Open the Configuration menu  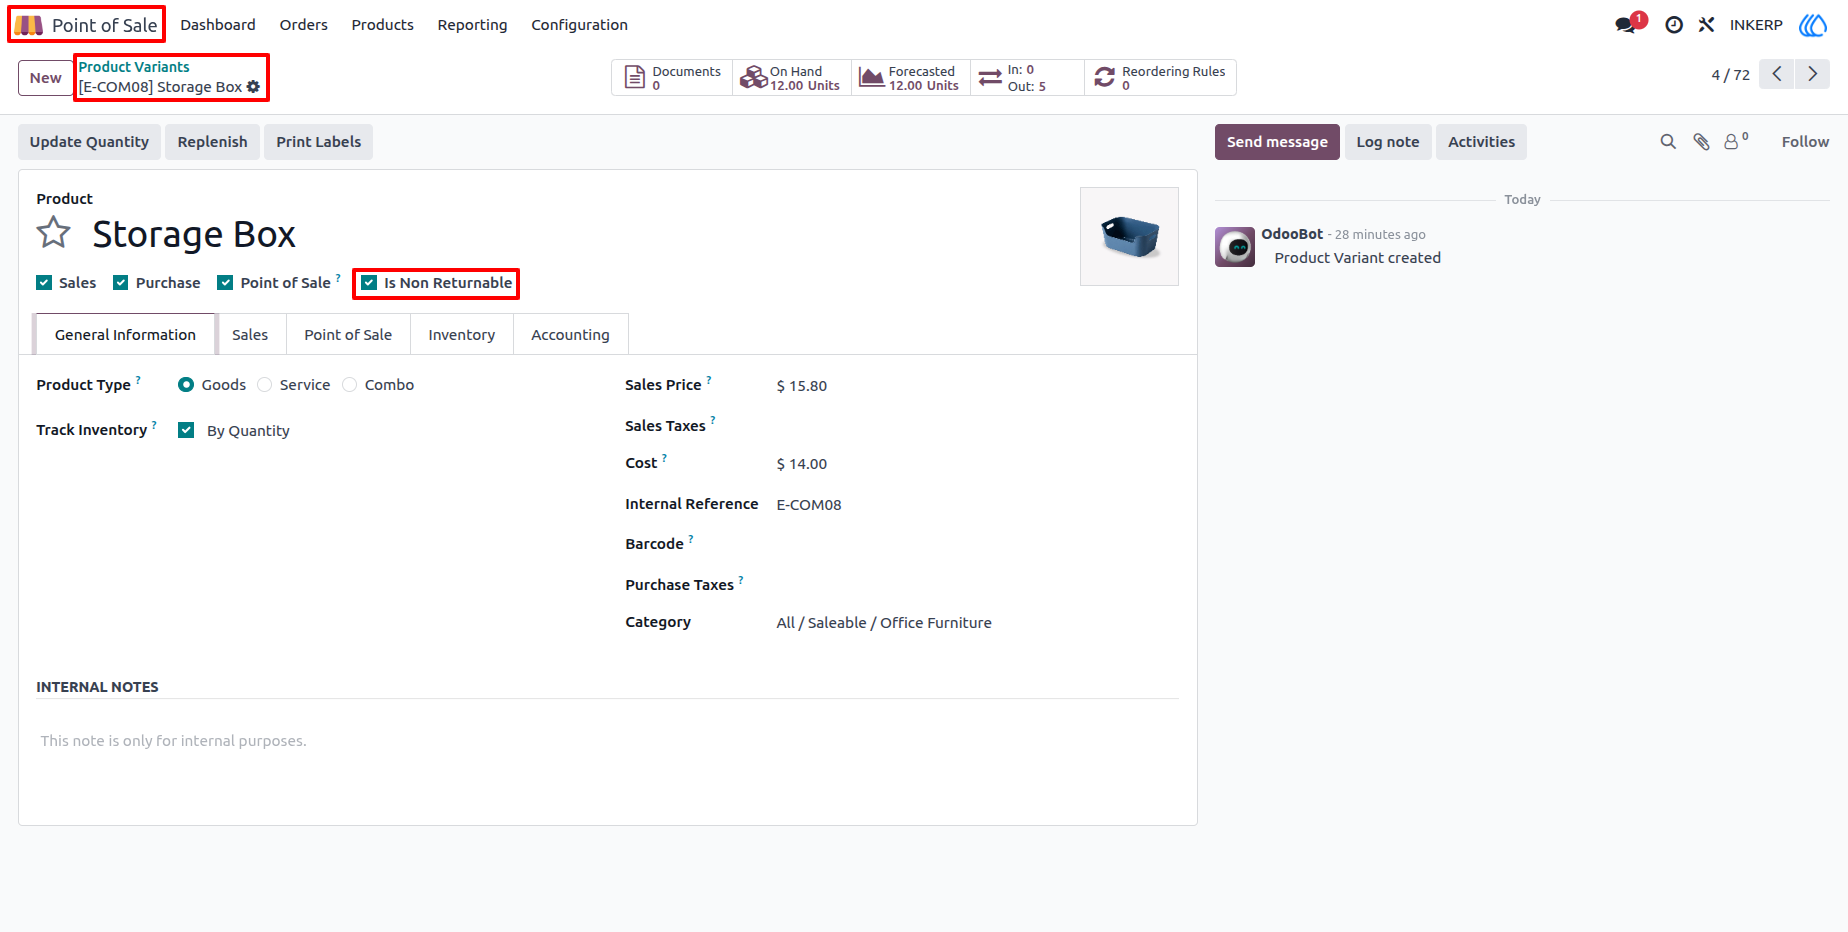(x=580, y=25)
